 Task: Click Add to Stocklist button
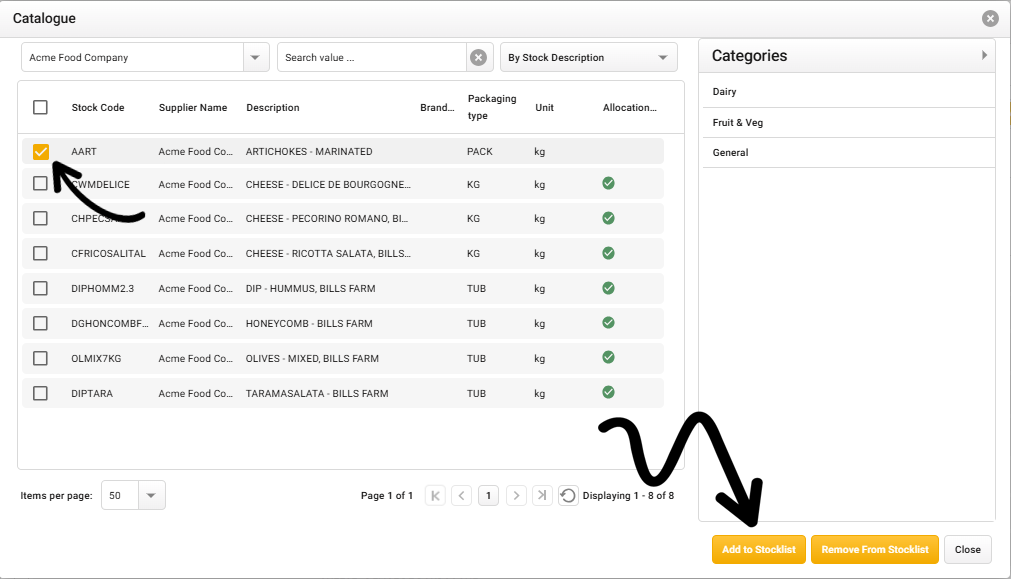758,550
